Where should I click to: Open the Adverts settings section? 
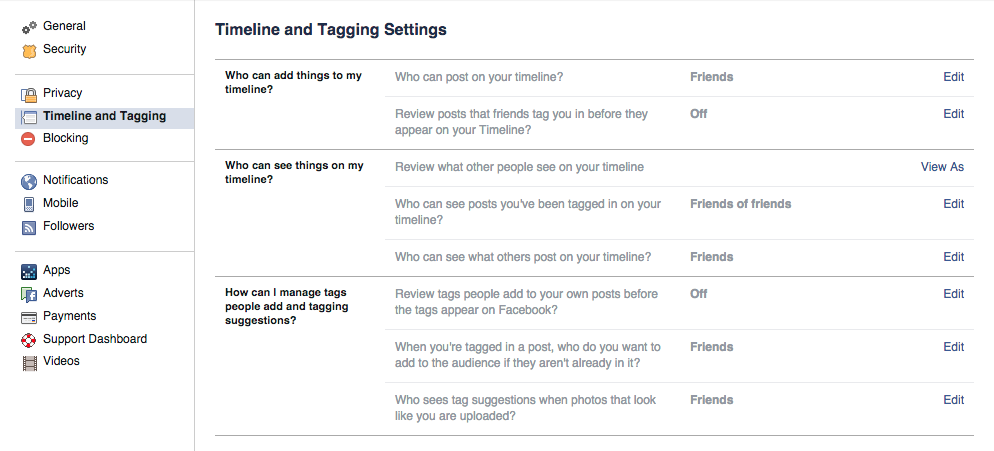pos(63,293)
